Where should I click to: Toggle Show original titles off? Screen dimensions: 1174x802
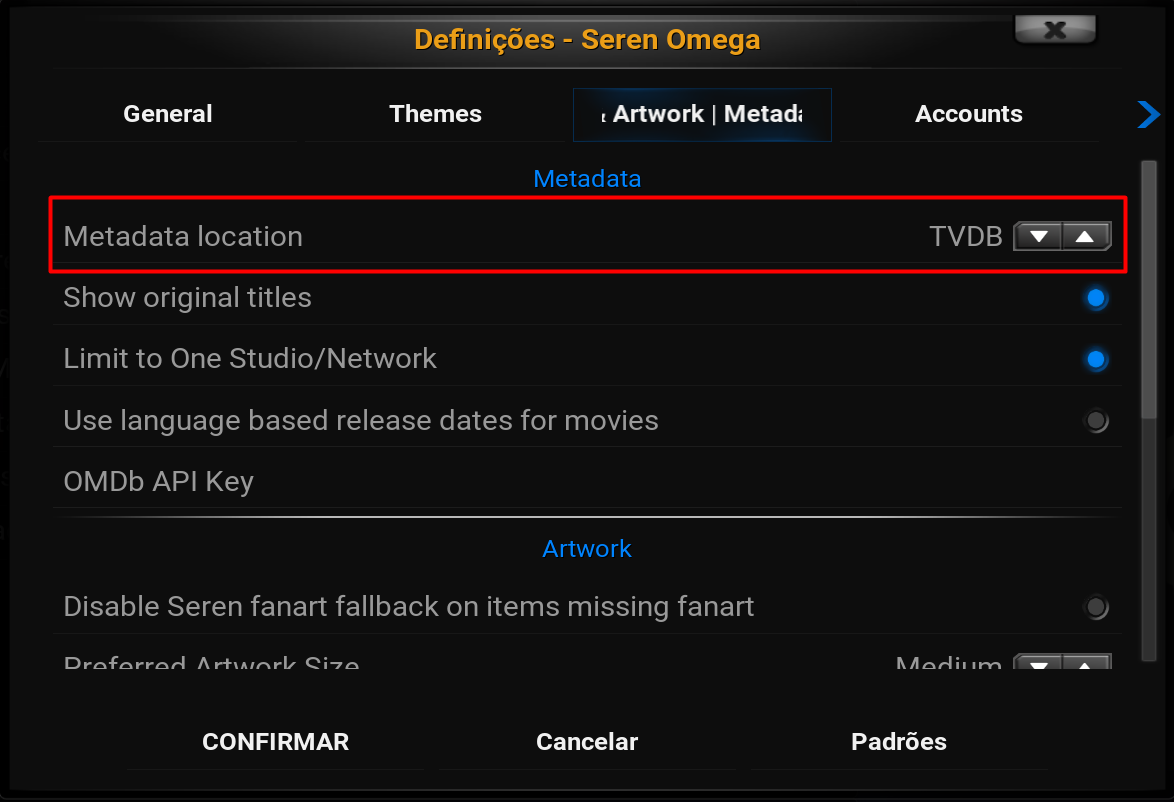pos(1096,297)
